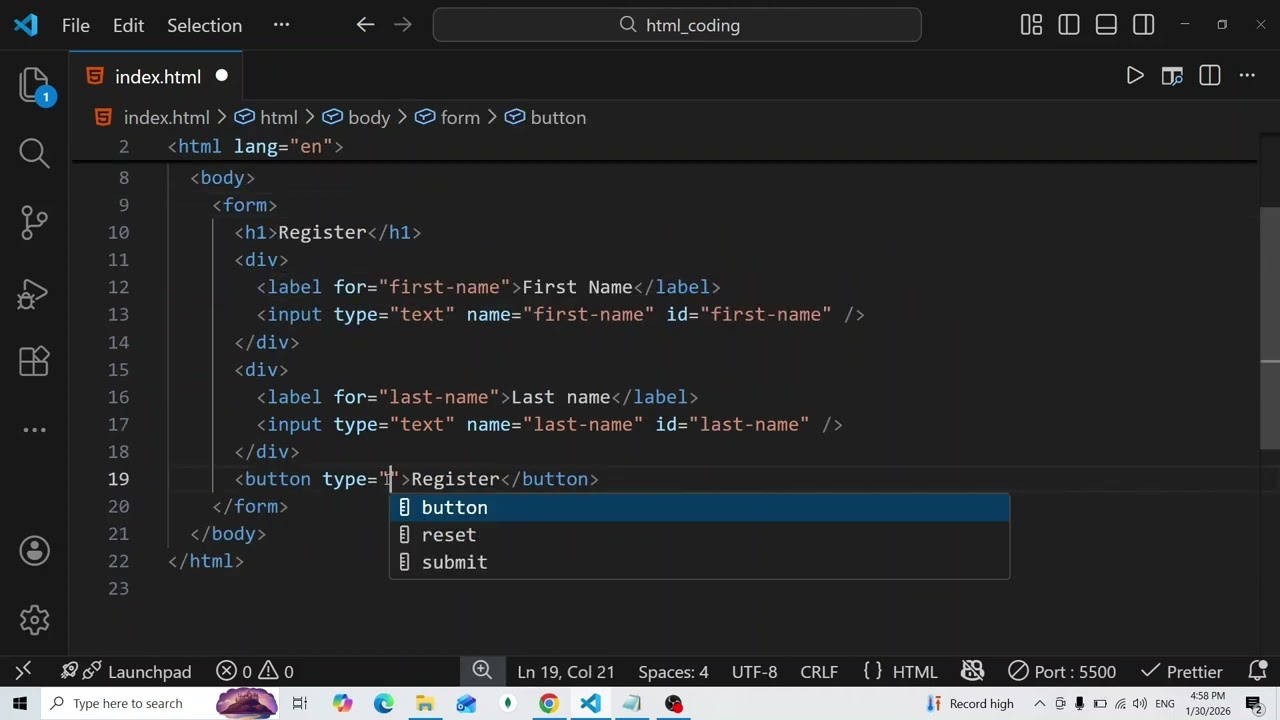Open Microsoft Edge from the taskbar
The height and width of the screenshot is (720, 1280).
(x=384, y=703)
